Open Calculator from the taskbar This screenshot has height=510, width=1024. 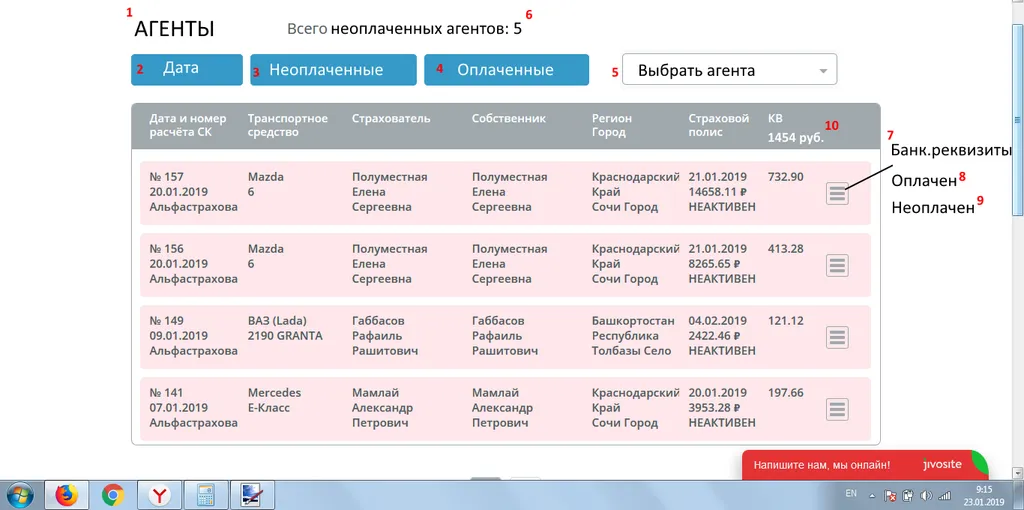pos(207,495)
